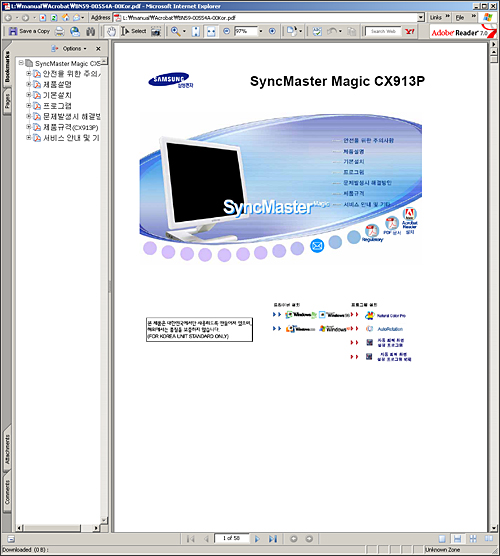Go to the next page arrow
This screenshot has height=556, width=500.
(257, 539)
